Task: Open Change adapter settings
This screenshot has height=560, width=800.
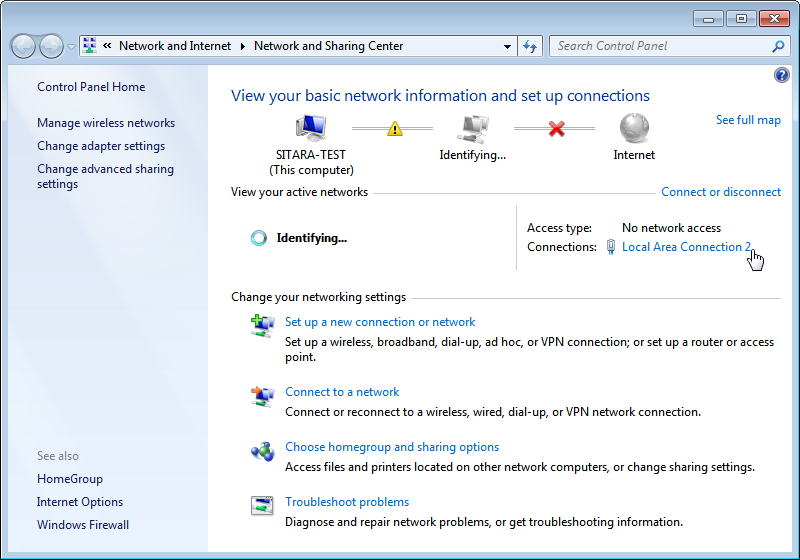Action: [101, 146]
